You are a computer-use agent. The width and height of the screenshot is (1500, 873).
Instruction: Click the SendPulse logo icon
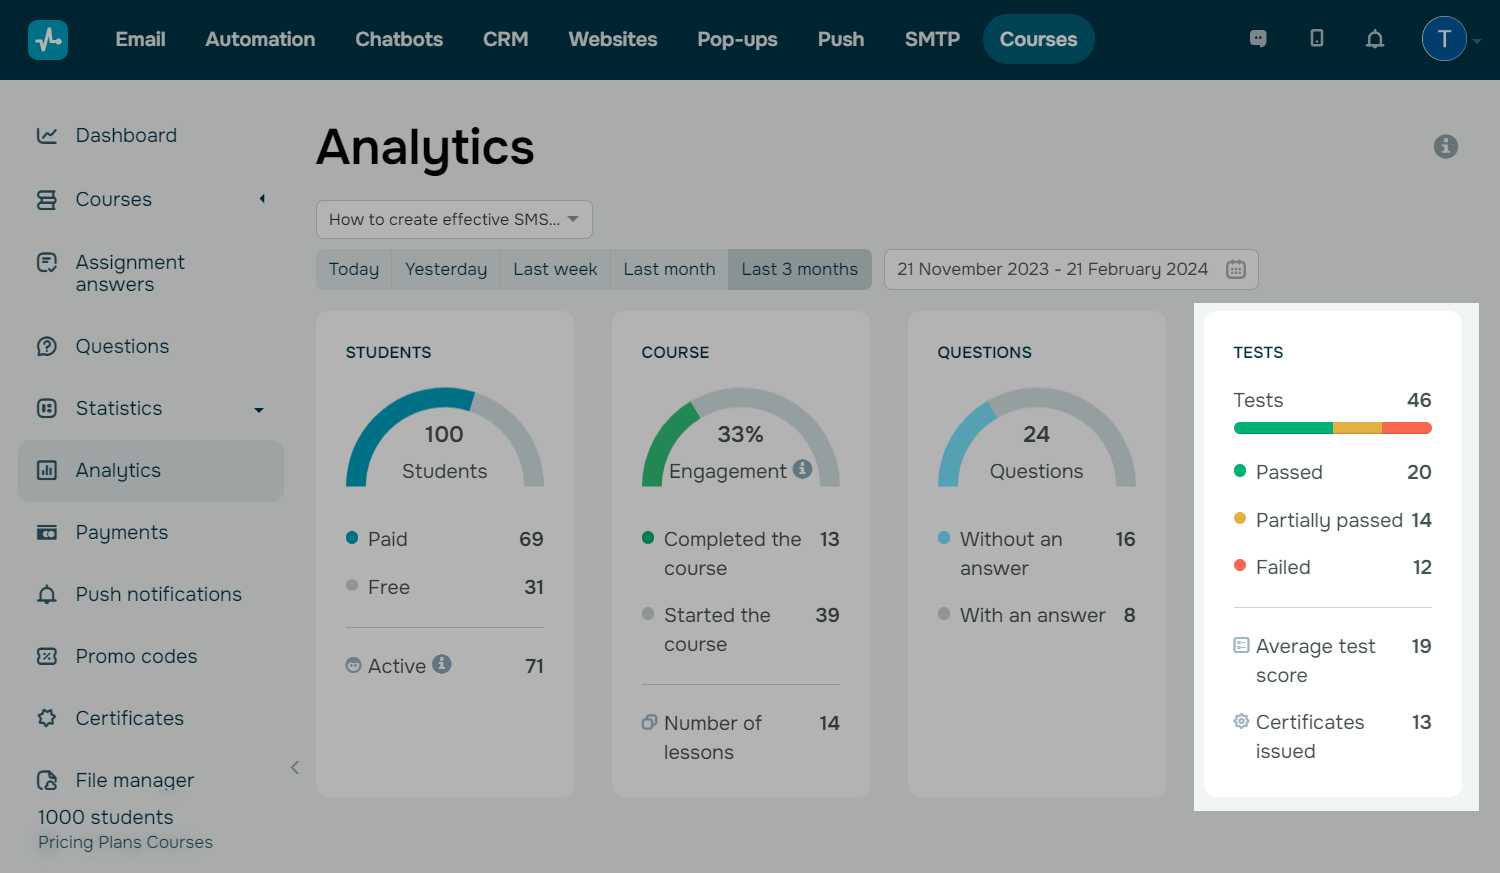coord(48,40)
